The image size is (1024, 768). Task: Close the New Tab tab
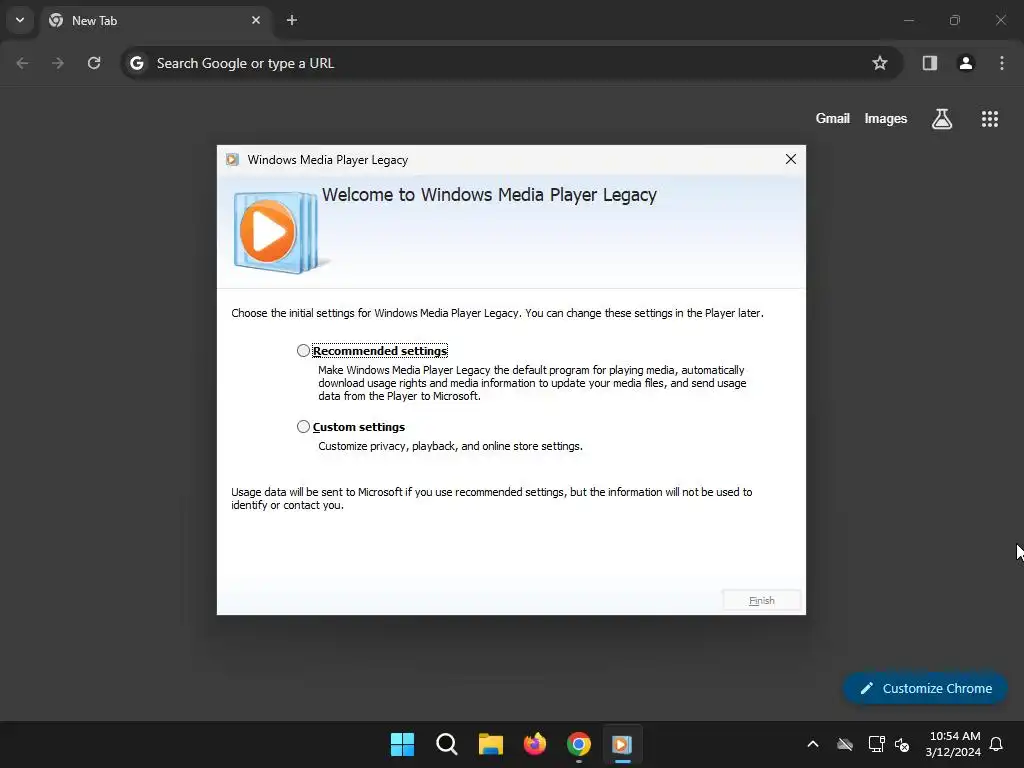pyautogui.click(x=255, y=20)
